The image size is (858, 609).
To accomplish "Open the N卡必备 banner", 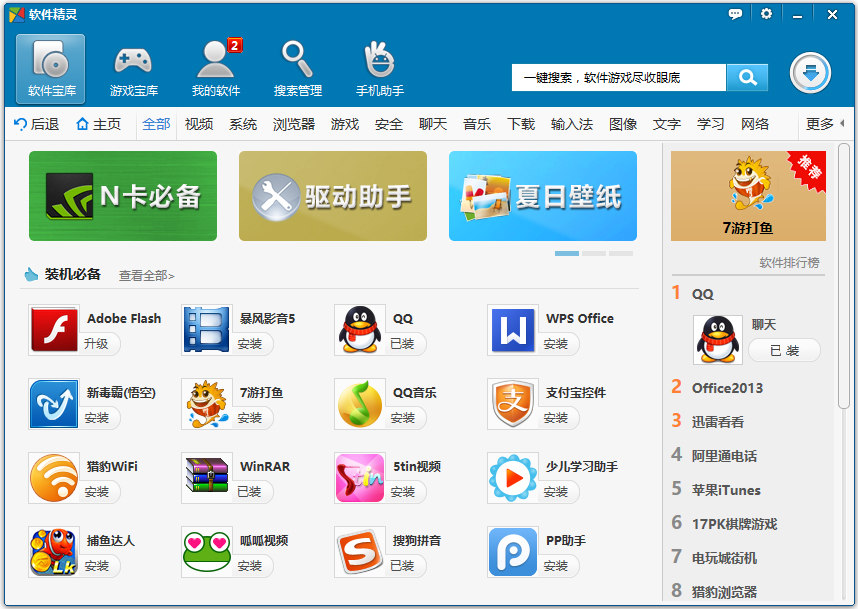I will [x=122, y=196].
